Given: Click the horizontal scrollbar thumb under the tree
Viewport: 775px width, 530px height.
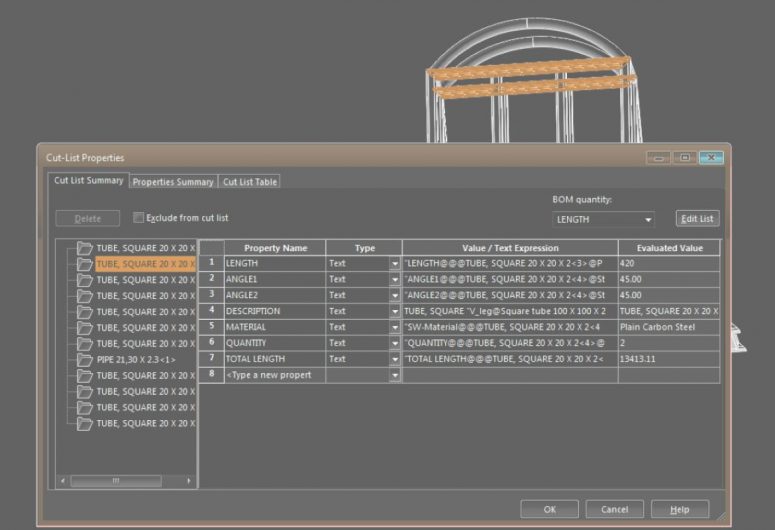Looking at the screenshot, I should 116,481.
